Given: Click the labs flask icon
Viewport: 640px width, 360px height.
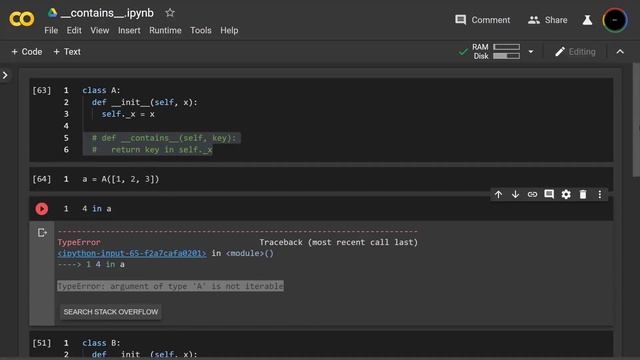Looking at the screenshot, I should [587, 20].
